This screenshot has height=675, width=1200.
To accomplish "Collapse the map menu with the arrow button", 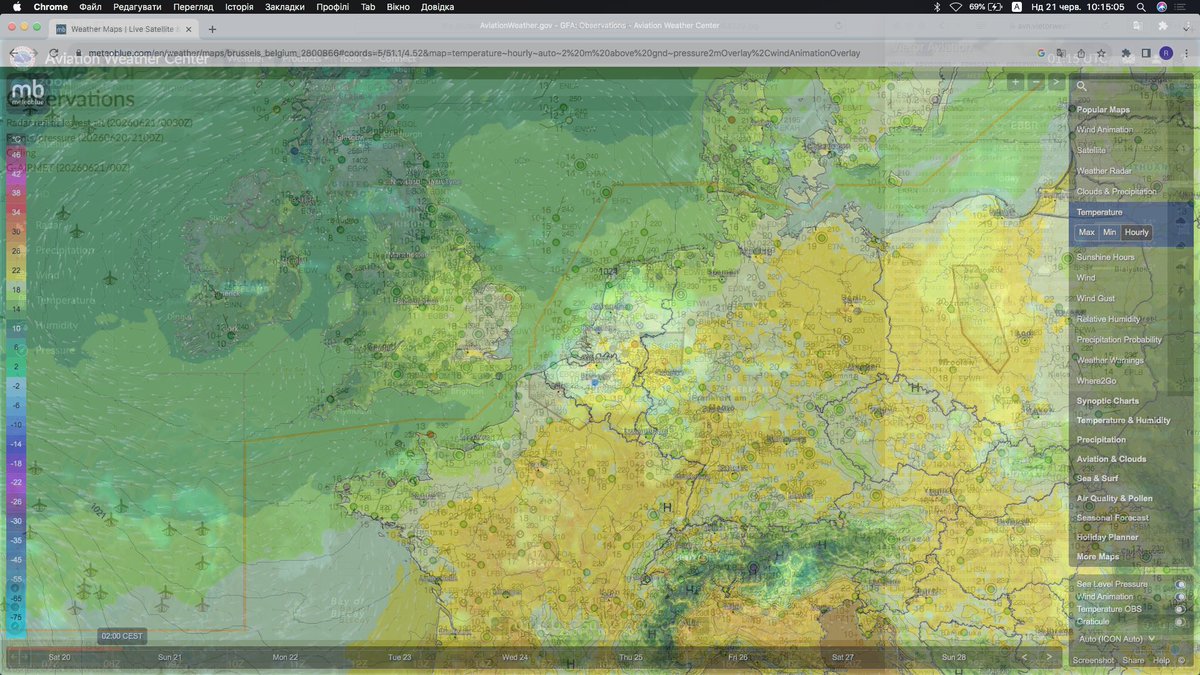I will [x=1057, y=82].
